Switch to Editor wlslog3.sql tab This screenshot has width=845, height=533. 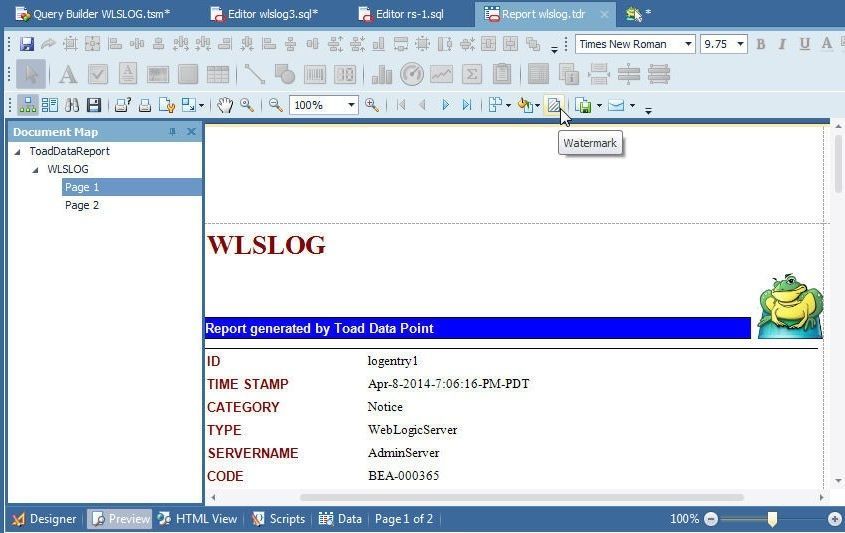(264, 14)
